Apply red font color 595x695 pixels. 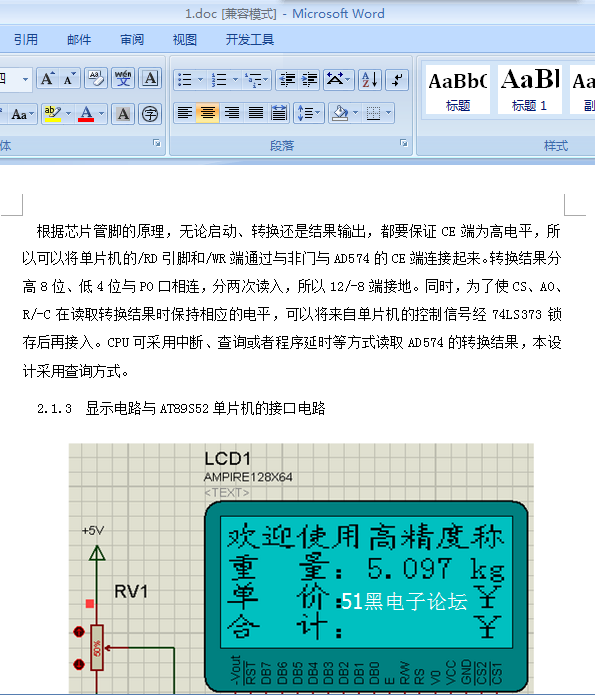pyautogui.click(x=86, y=114)
